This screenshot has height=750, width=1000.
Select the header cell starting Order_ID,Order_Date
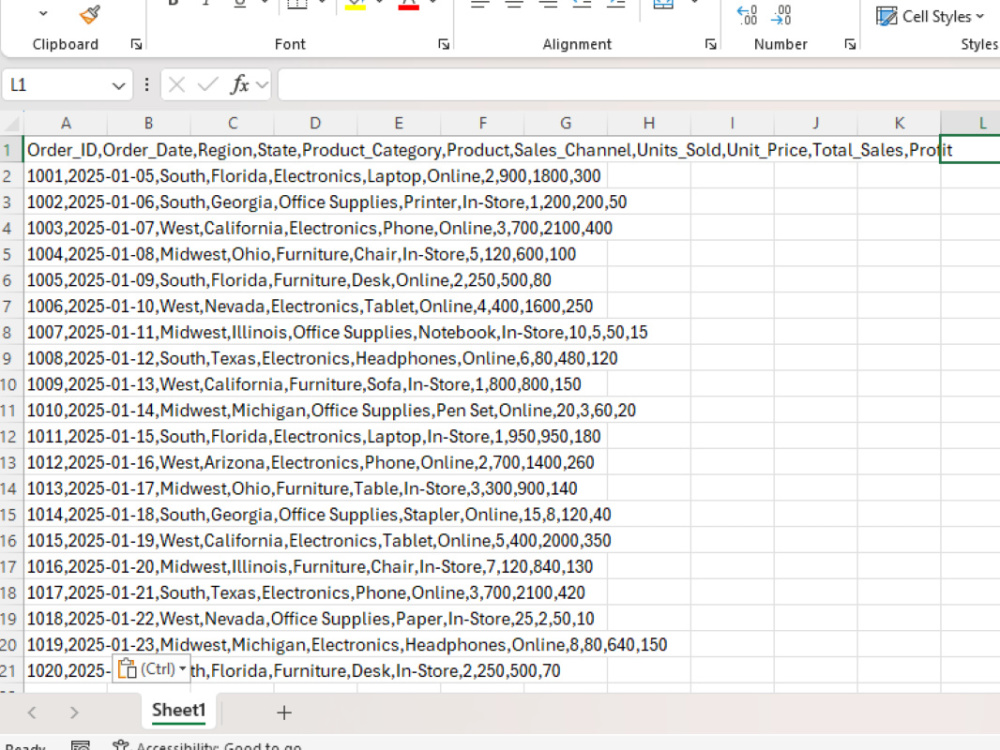[65, 150]
